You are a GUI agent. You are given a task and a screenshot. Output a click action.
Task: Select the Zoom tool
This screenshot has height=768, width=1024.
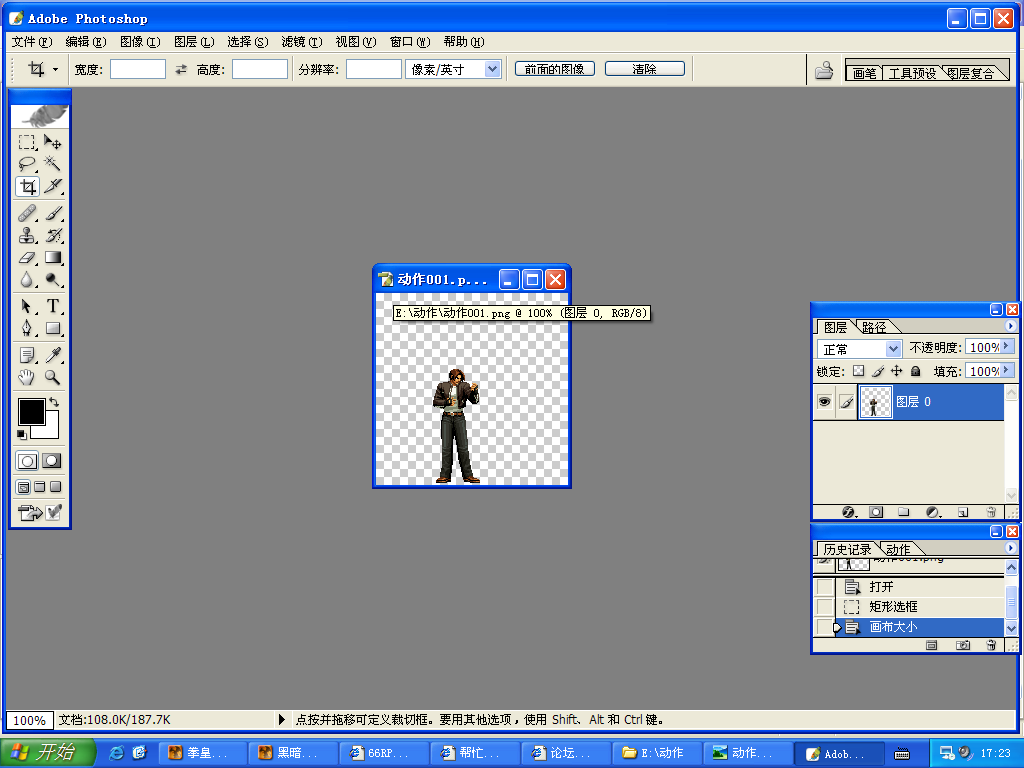pos(53,377)
